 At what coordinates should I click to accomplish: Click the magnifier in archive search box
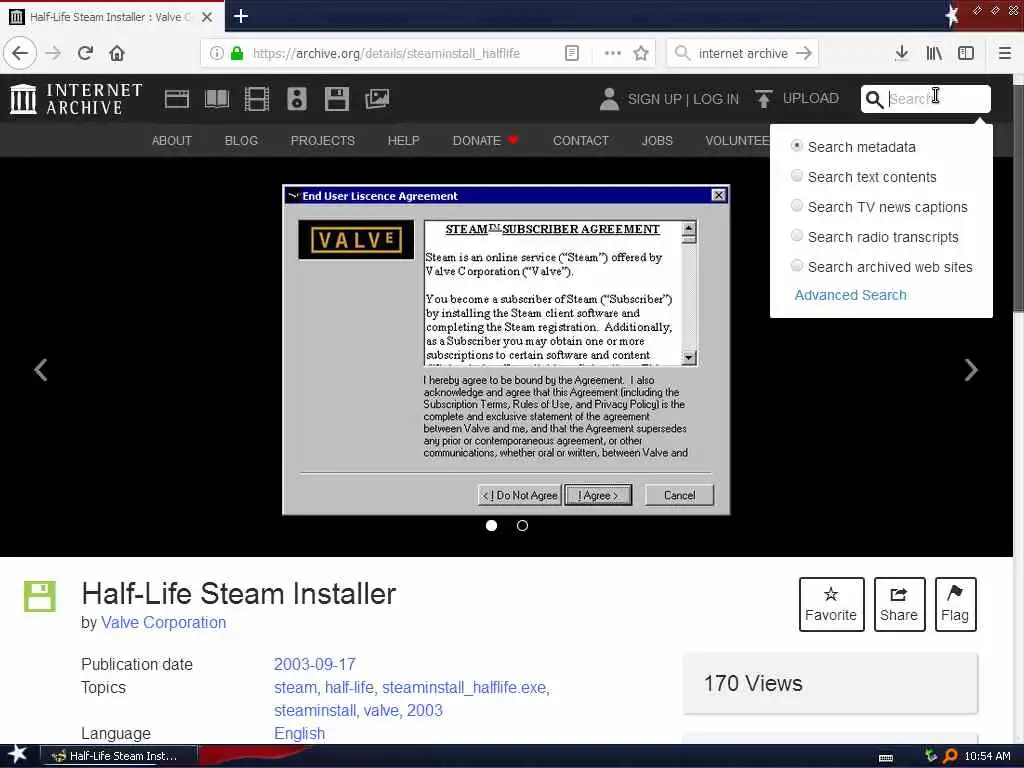pos(874,99)
